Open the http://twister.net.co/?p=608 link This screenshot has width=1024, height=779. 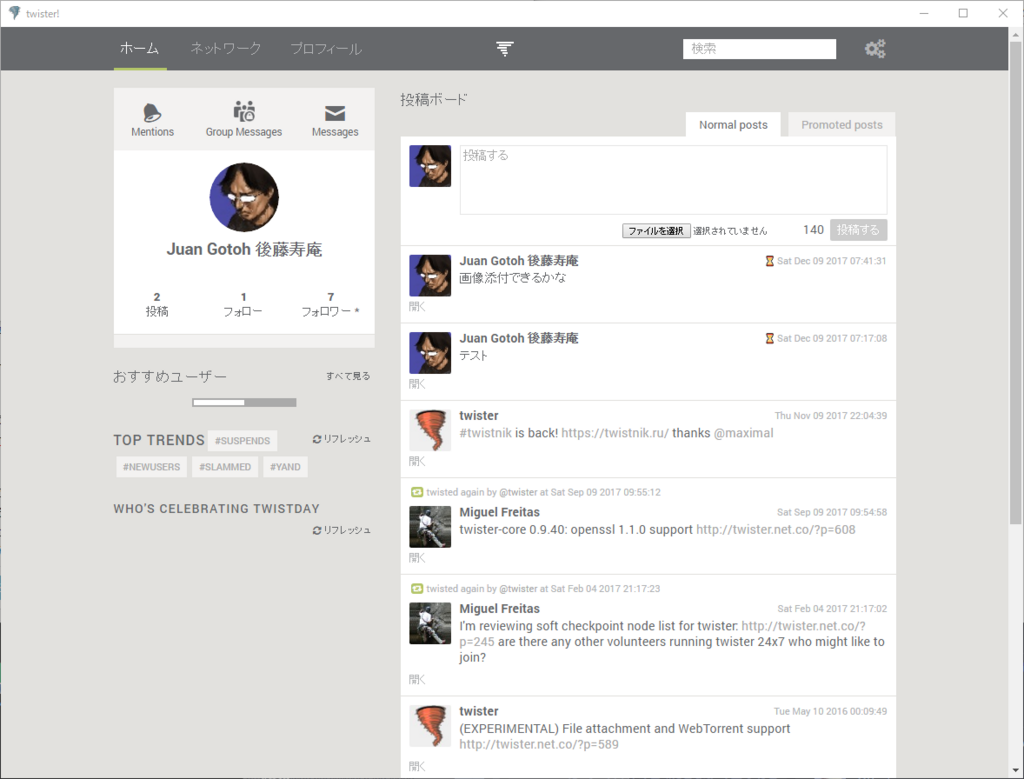[x=775, y=530]
